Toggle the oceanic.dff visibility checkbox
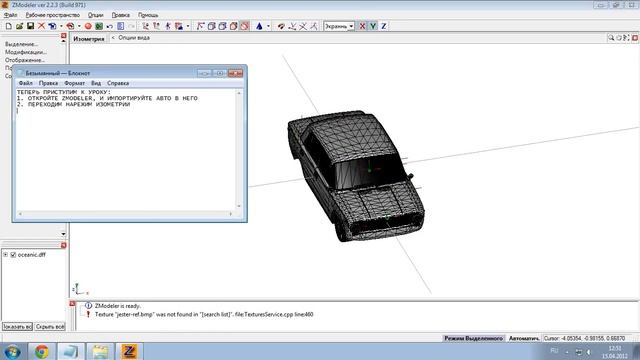 (13, 255)
